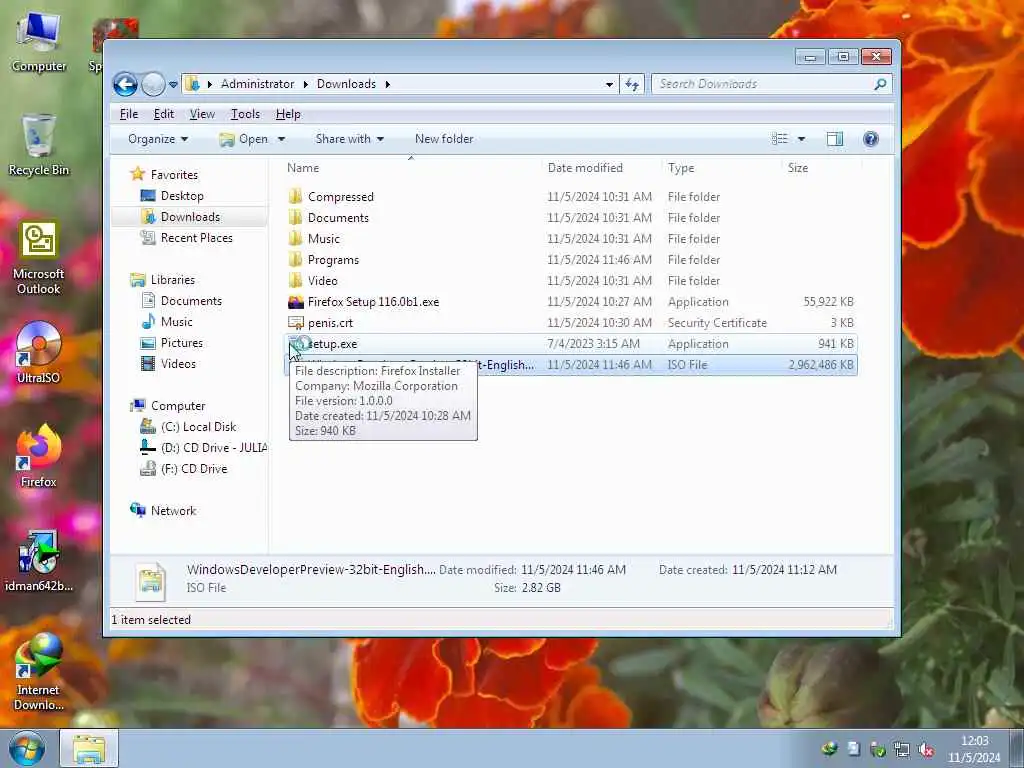Expand the address bar history dropdown

tap(609, 84)
